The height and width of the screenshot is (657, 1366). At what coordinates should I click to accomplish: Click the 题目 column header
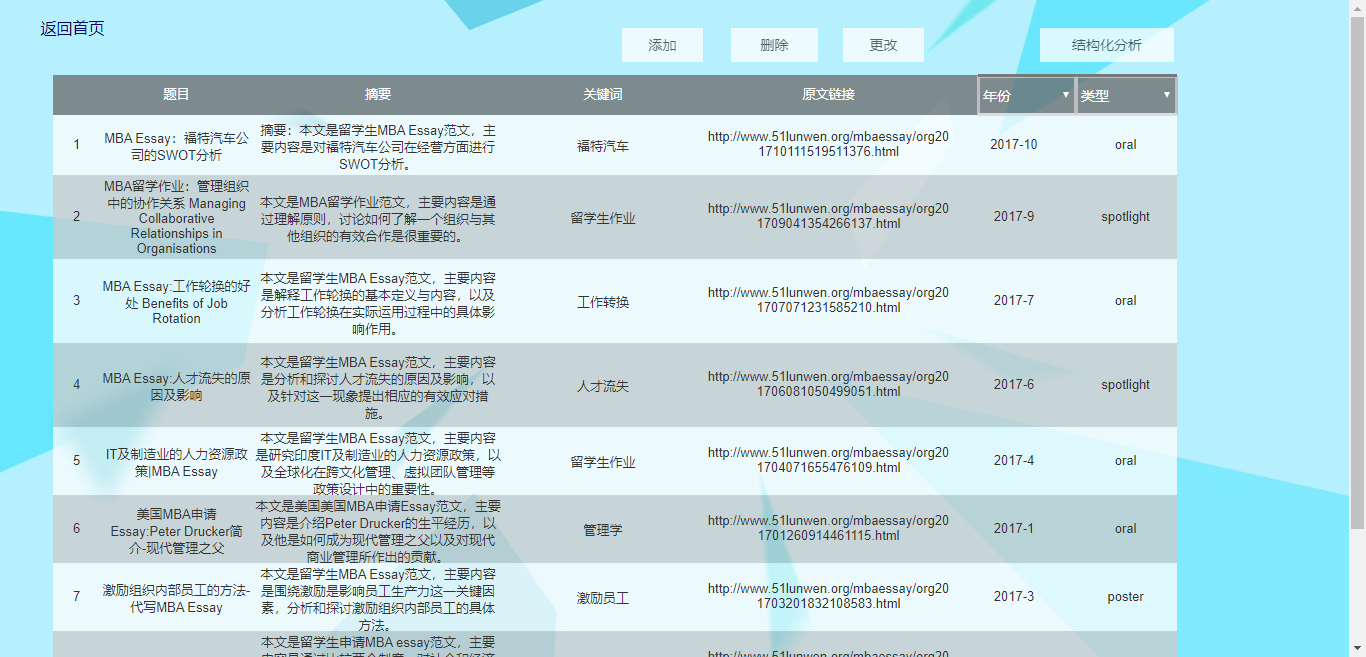click(x=176, y=94)
